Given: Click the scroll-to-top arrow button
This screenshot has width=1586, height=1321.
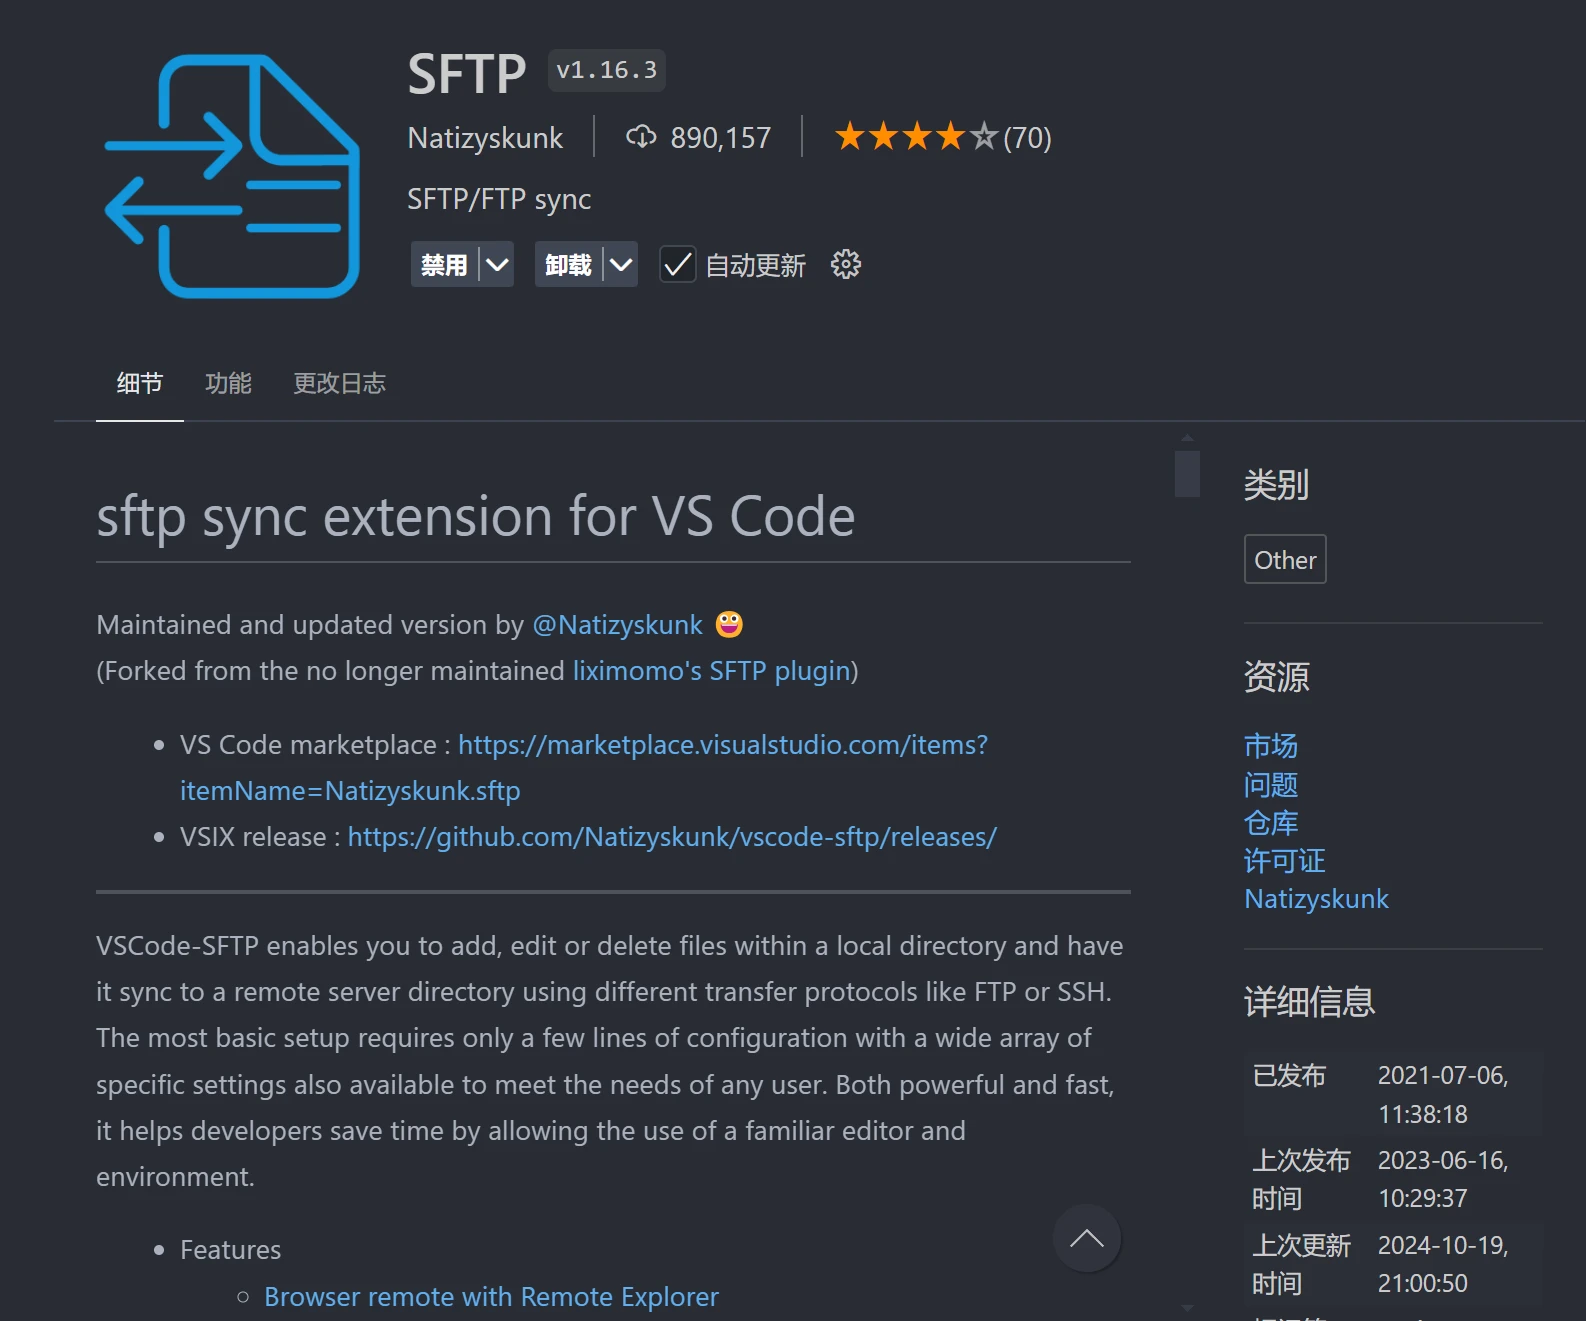Looking at the screenshot, I should pos(1086,1239).
